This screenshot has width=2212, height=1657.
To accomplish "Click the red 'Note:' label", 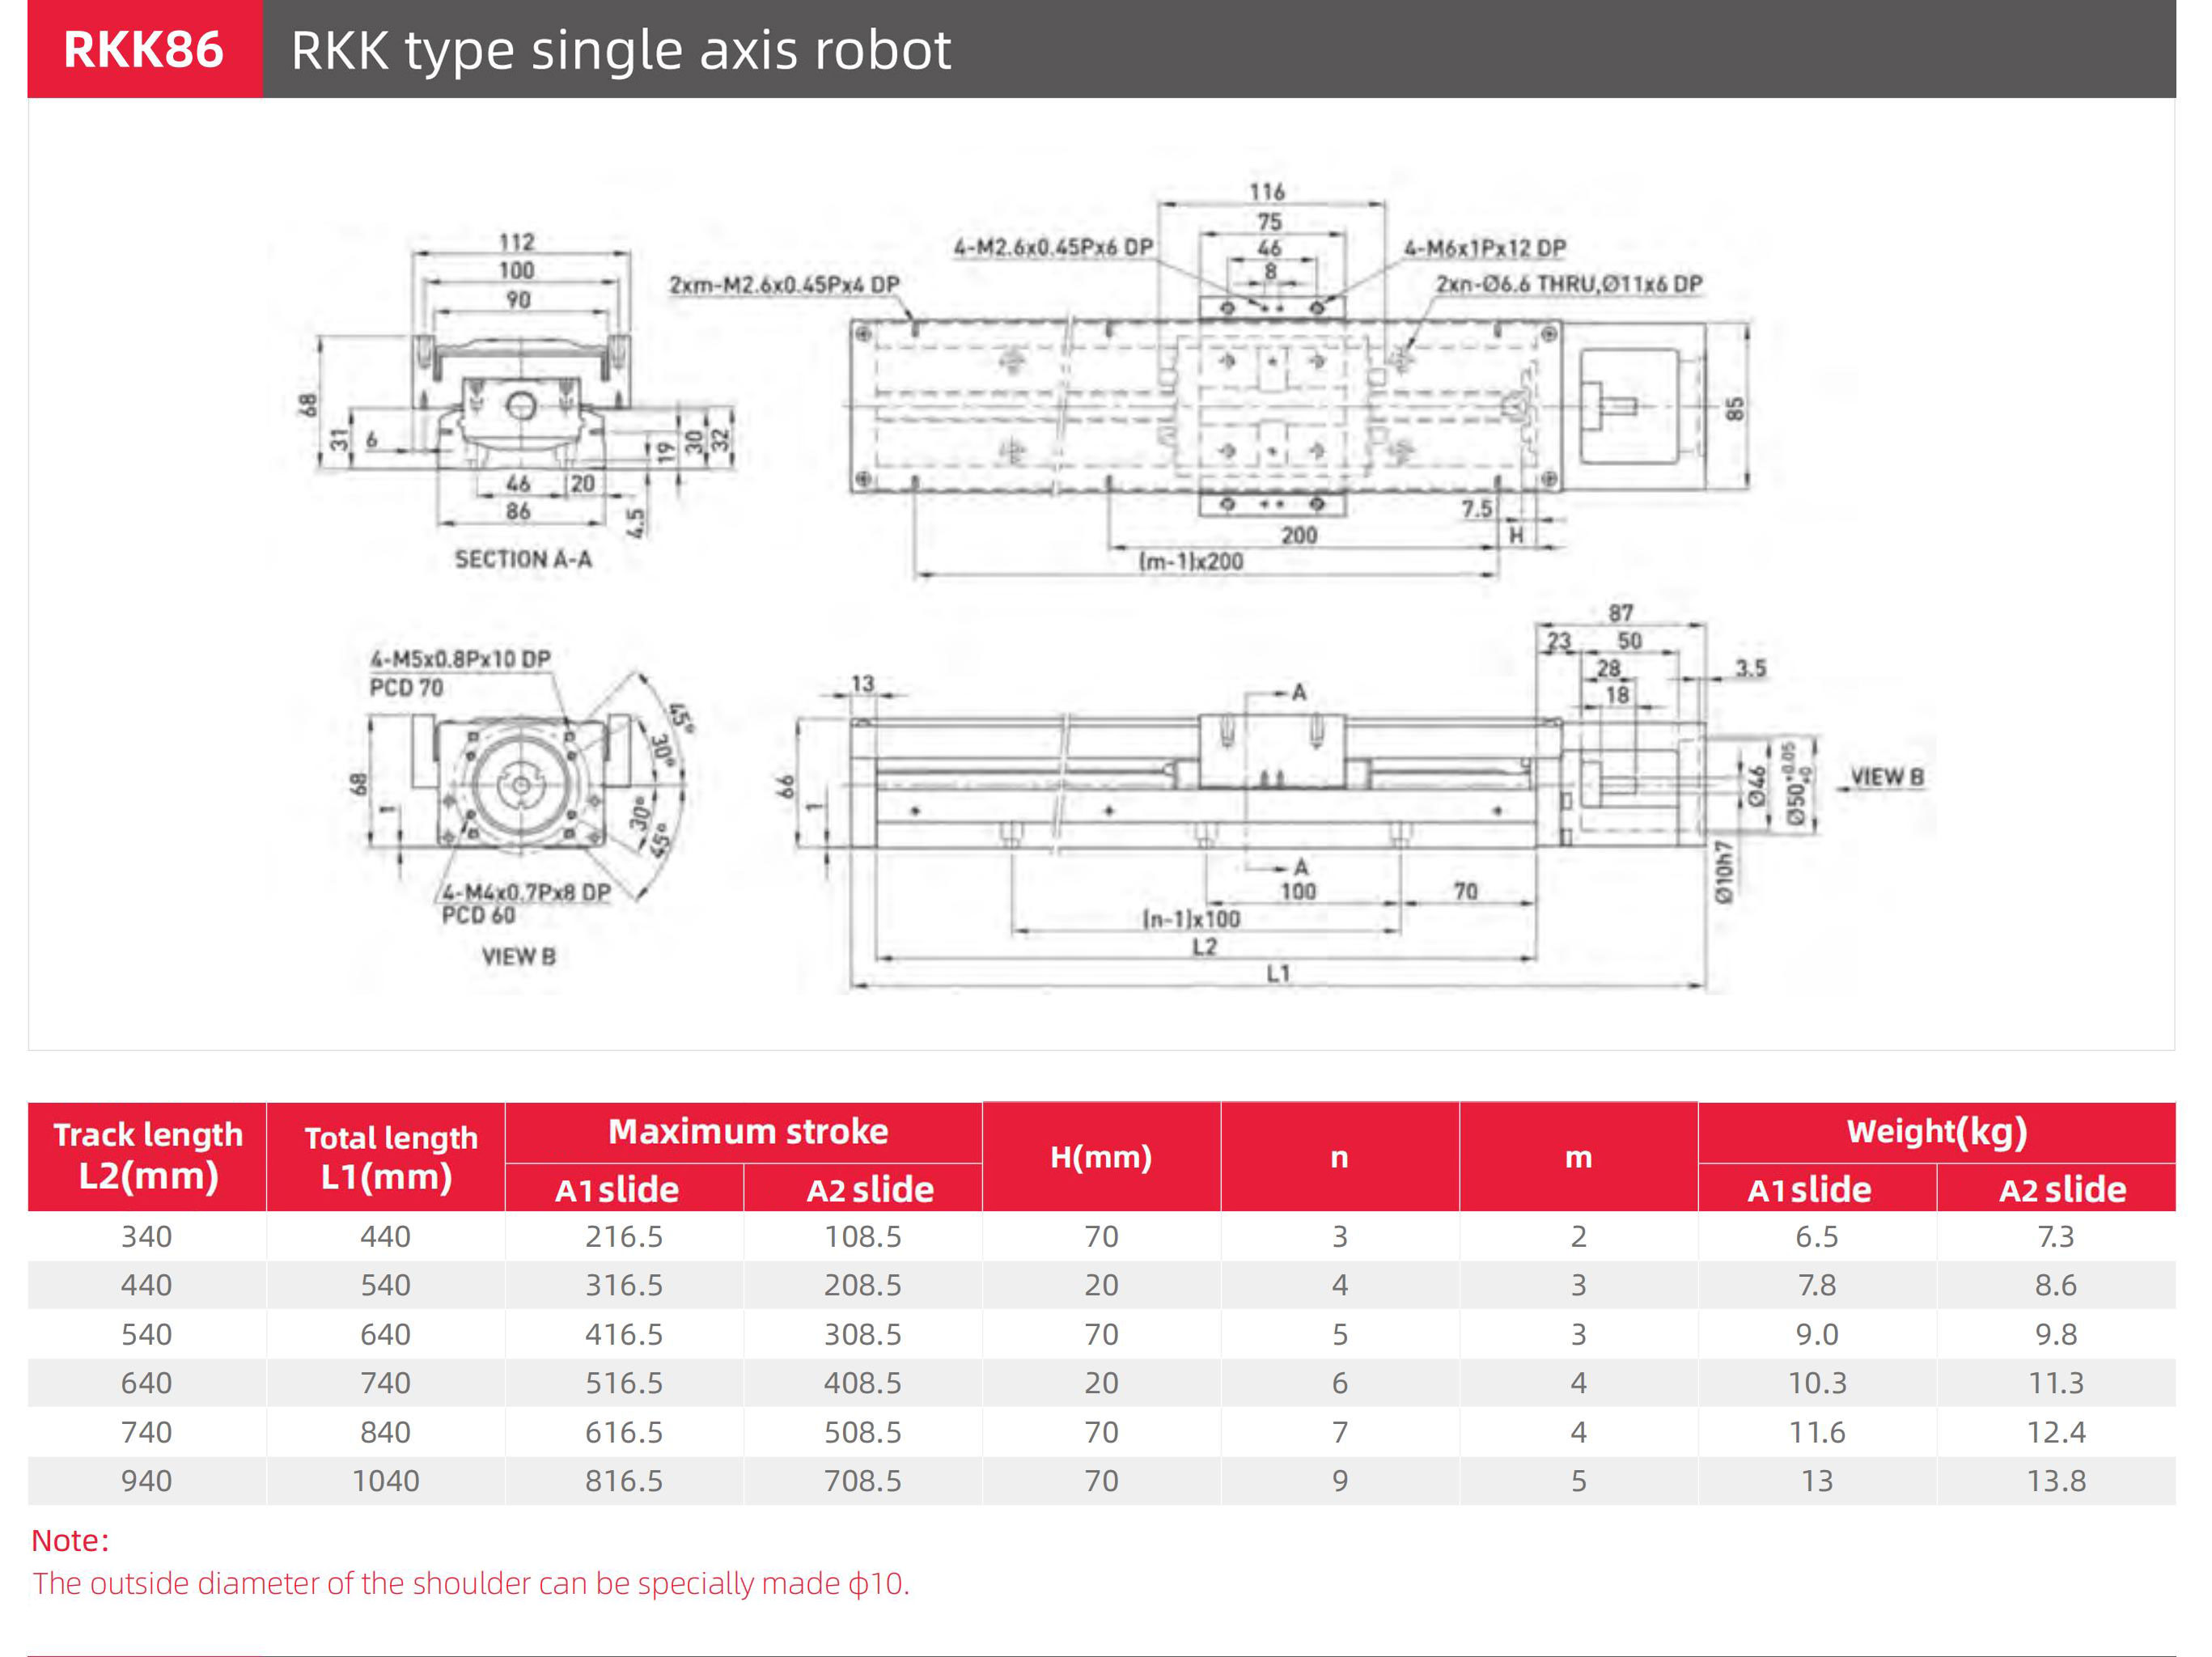I will coord(70,1540).
